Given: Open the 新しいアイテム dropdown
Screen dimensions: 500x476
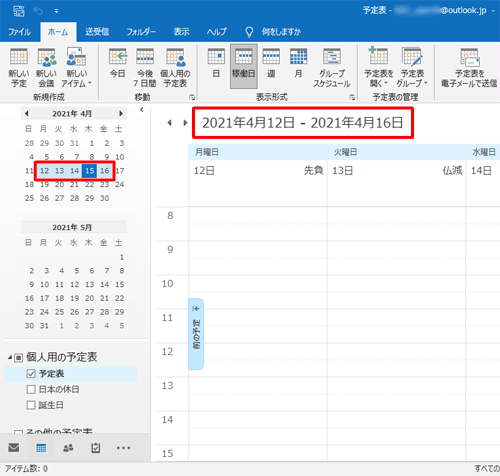Looking at the screenshot, I should (x=76, y=68).
